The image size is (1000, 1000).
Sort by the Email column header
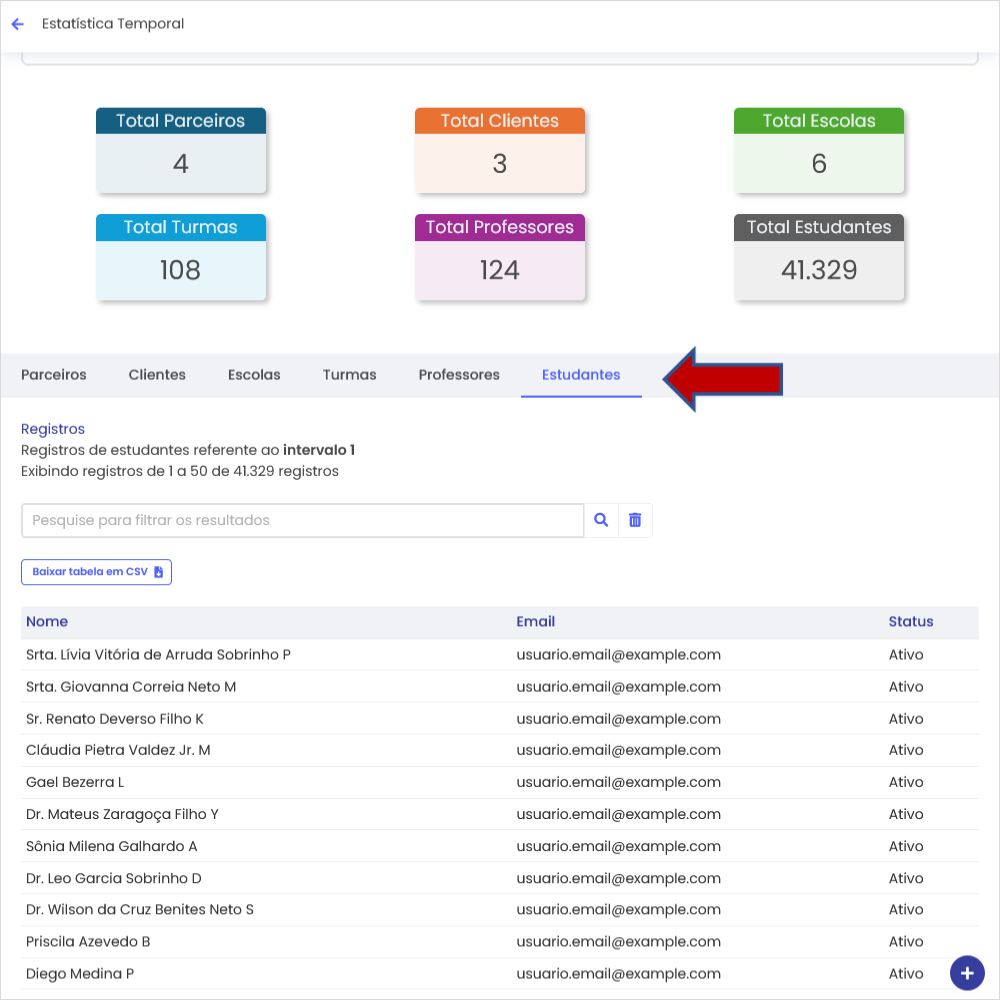pyautogui.click(x=536, y=622)
